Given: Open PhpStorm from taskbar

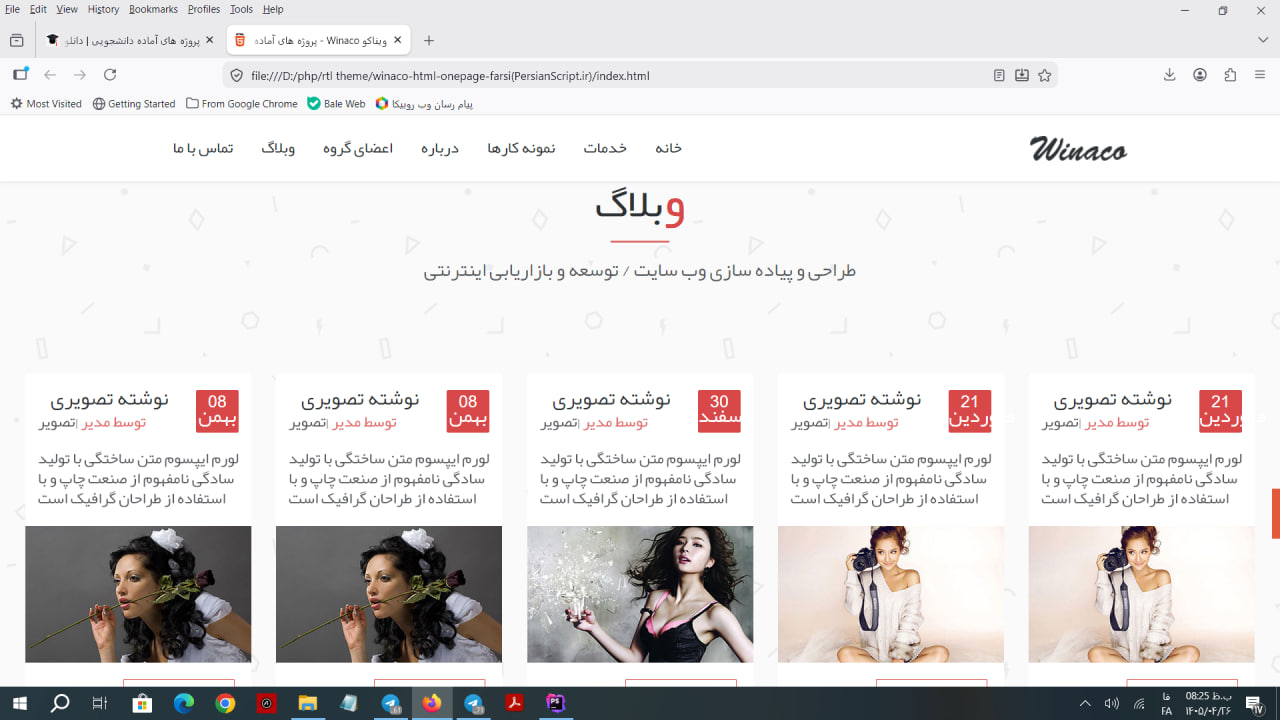Looking at the screenshot, I should click(x=556, y=704).
